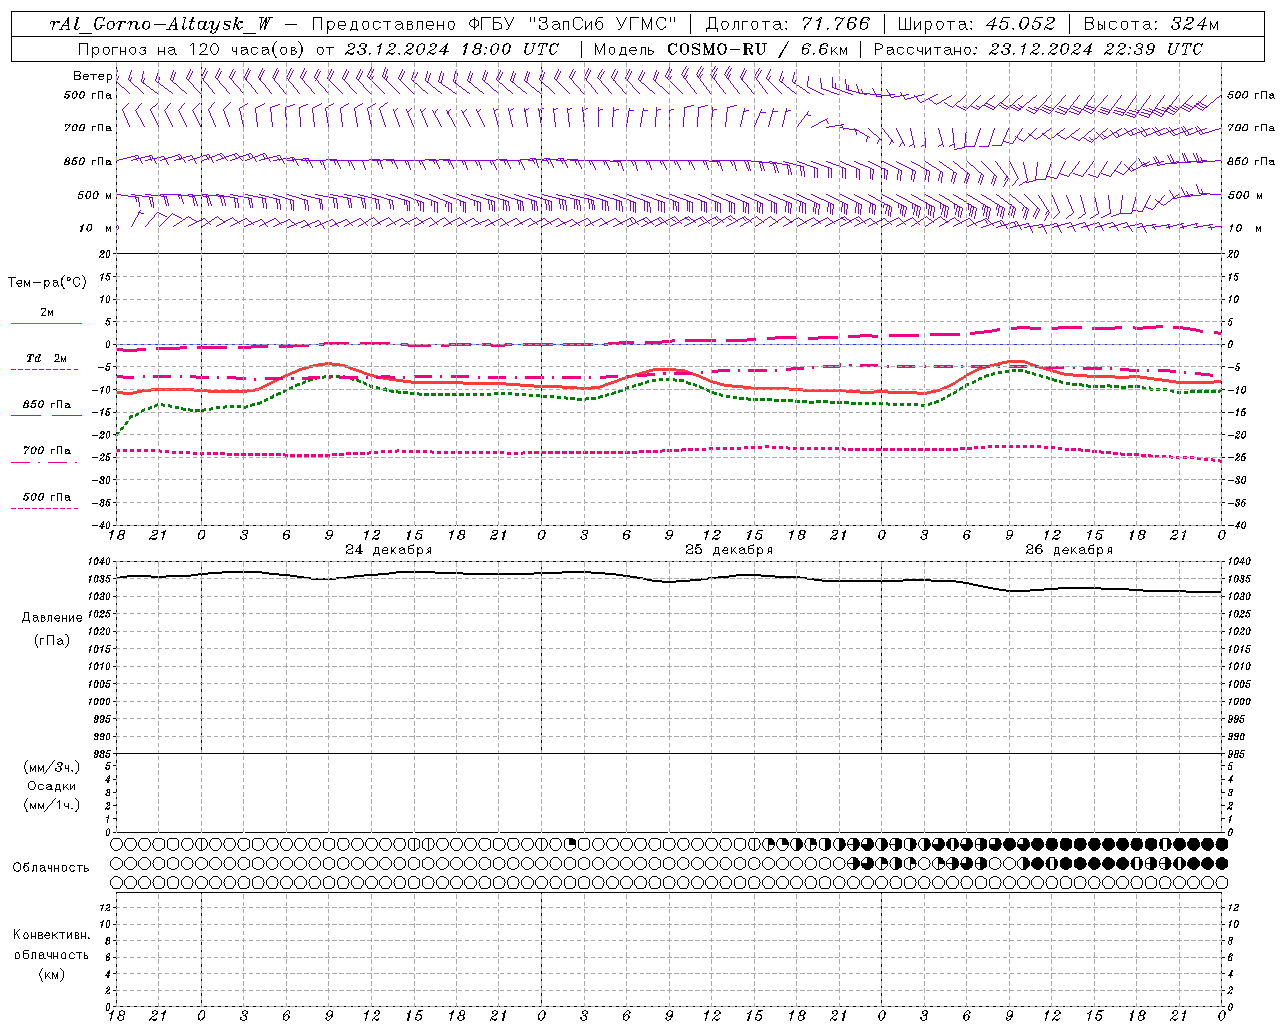Click the 24 декабря date label
Viewport: 1280px width, 1024px height.
(x=388, y=550)
